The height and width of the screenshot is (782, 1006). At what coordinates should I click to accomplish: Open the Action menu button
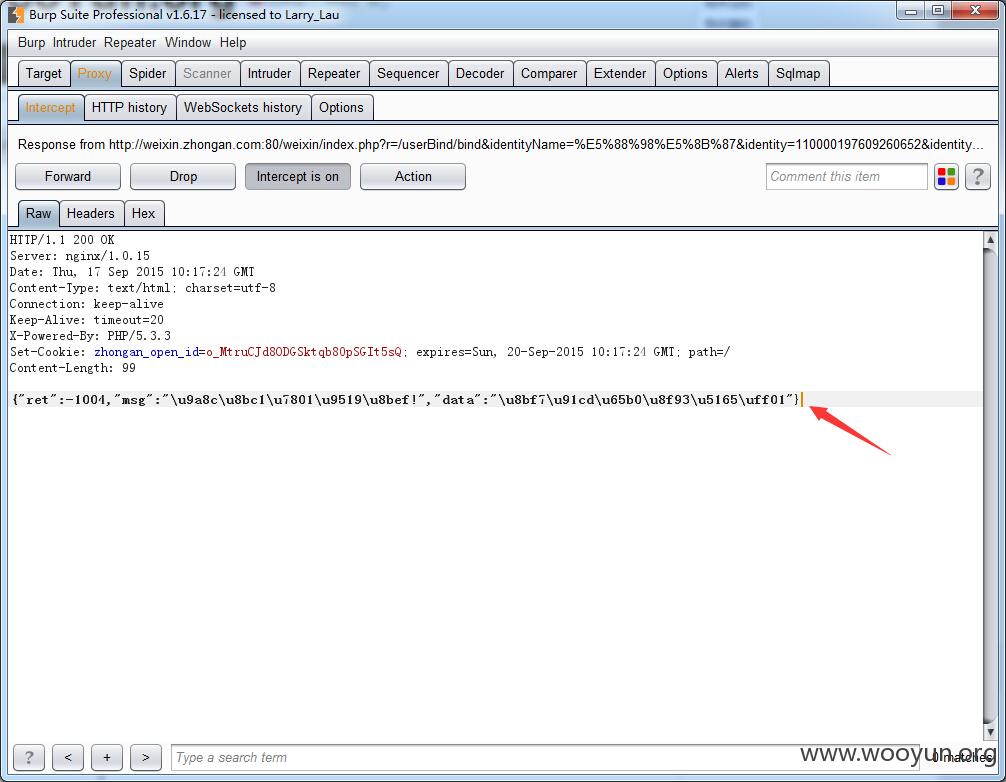pyautogui.click(x=413, y=176)
